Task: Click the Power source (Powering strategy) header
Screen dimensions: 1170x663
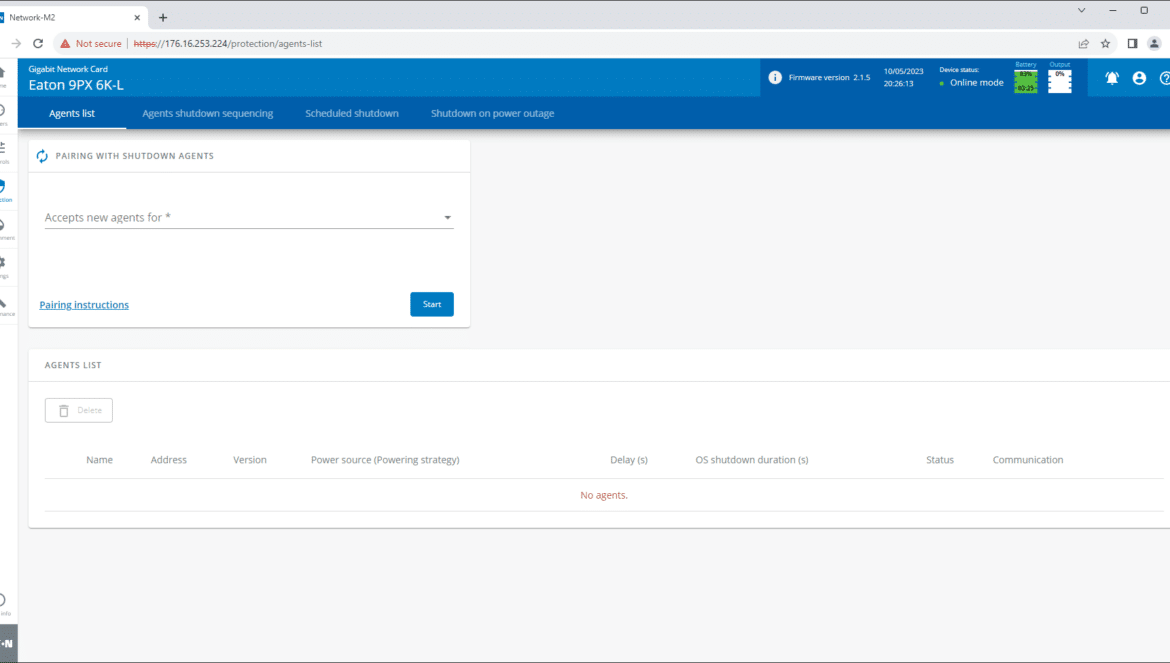Action: tap(385, 460)
